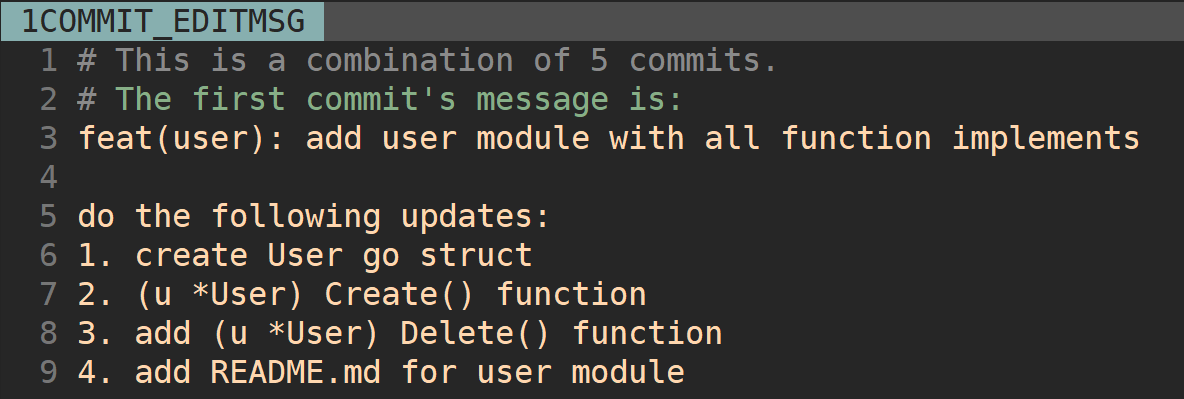Screen dimensions: 1184x399
Task: Click the word "function" on line 8
Action: (646, 334)
